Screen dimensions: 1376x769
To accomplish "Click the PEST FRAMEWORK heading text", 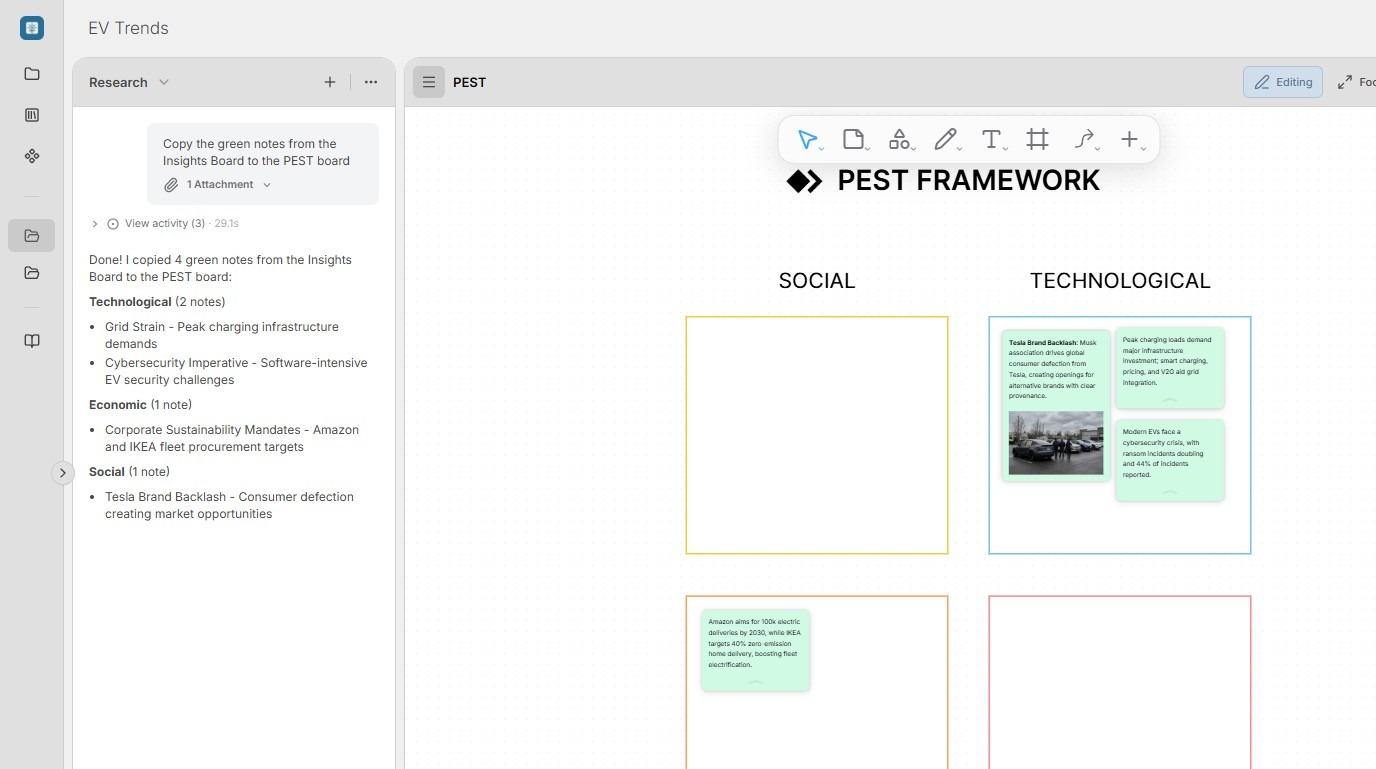I will point(968,181).
